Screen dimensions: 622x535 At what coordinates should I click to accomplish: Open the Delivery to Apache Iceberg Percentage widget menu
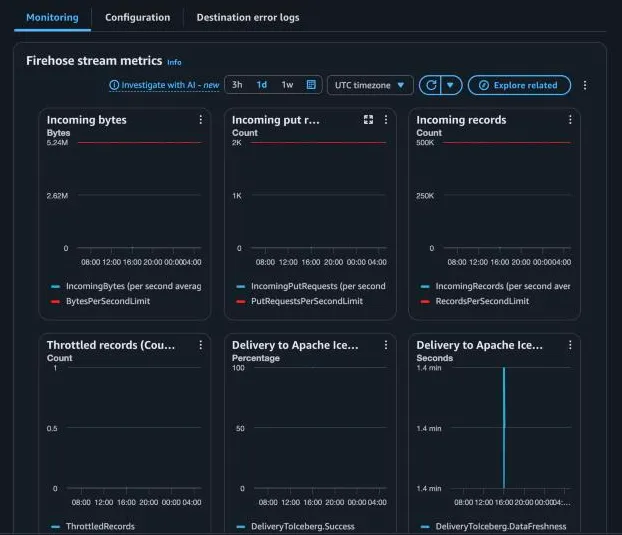(386, 345)
